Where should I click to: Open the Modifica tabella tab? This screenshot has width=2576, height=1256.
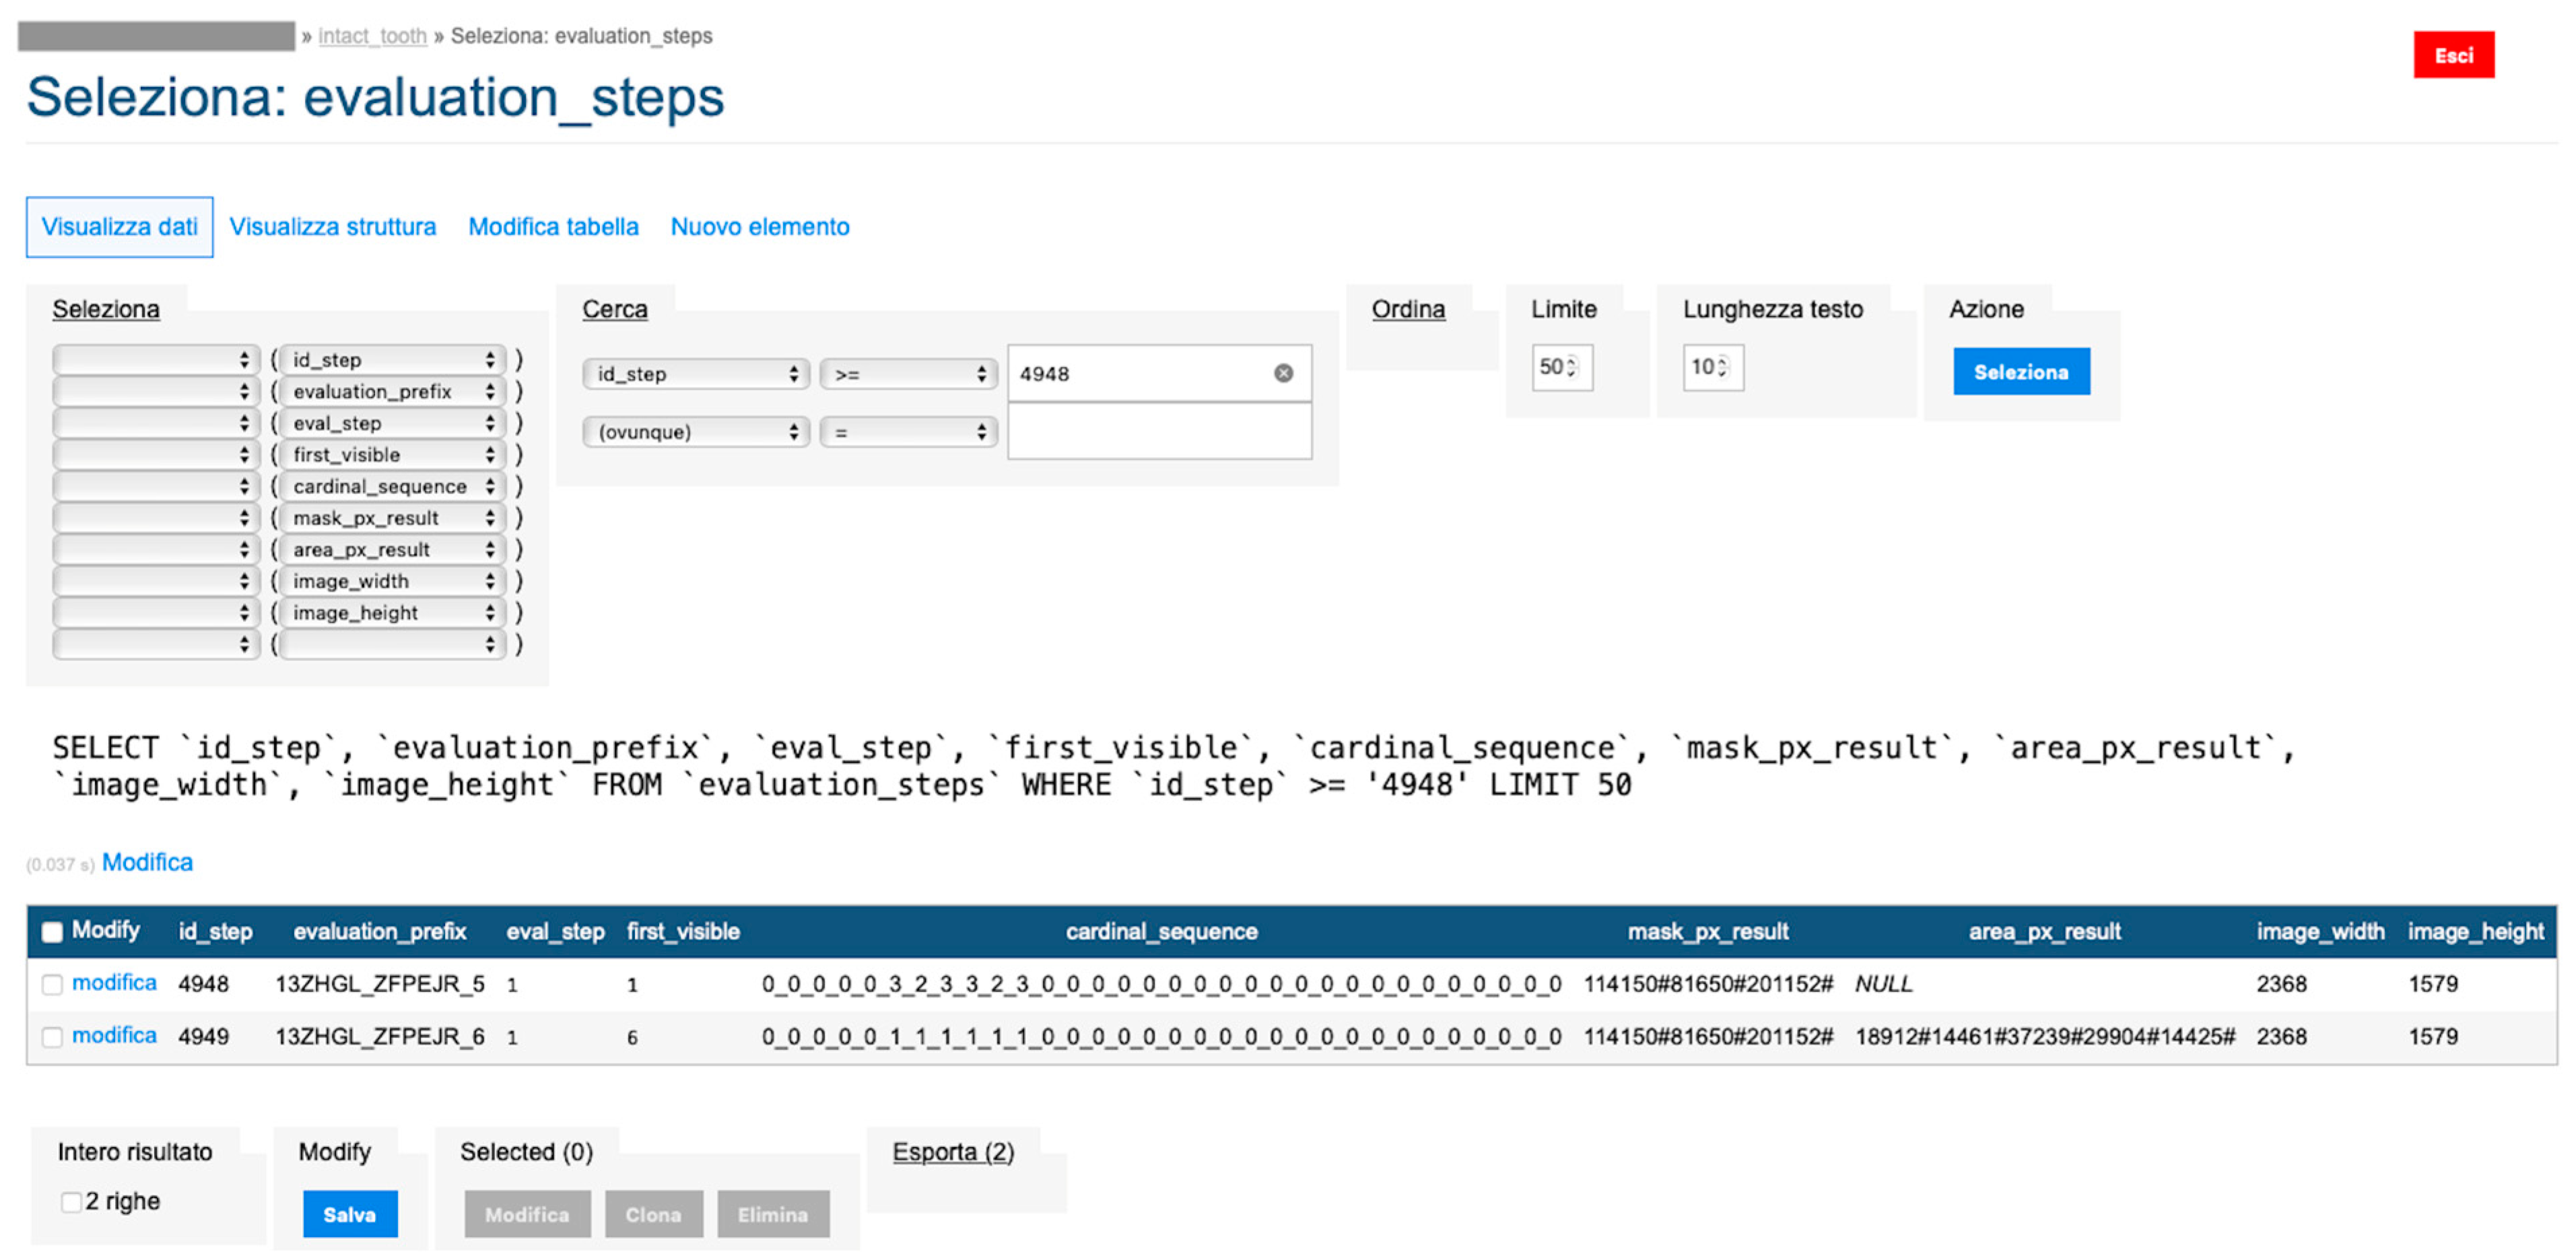tap(553, 227)
